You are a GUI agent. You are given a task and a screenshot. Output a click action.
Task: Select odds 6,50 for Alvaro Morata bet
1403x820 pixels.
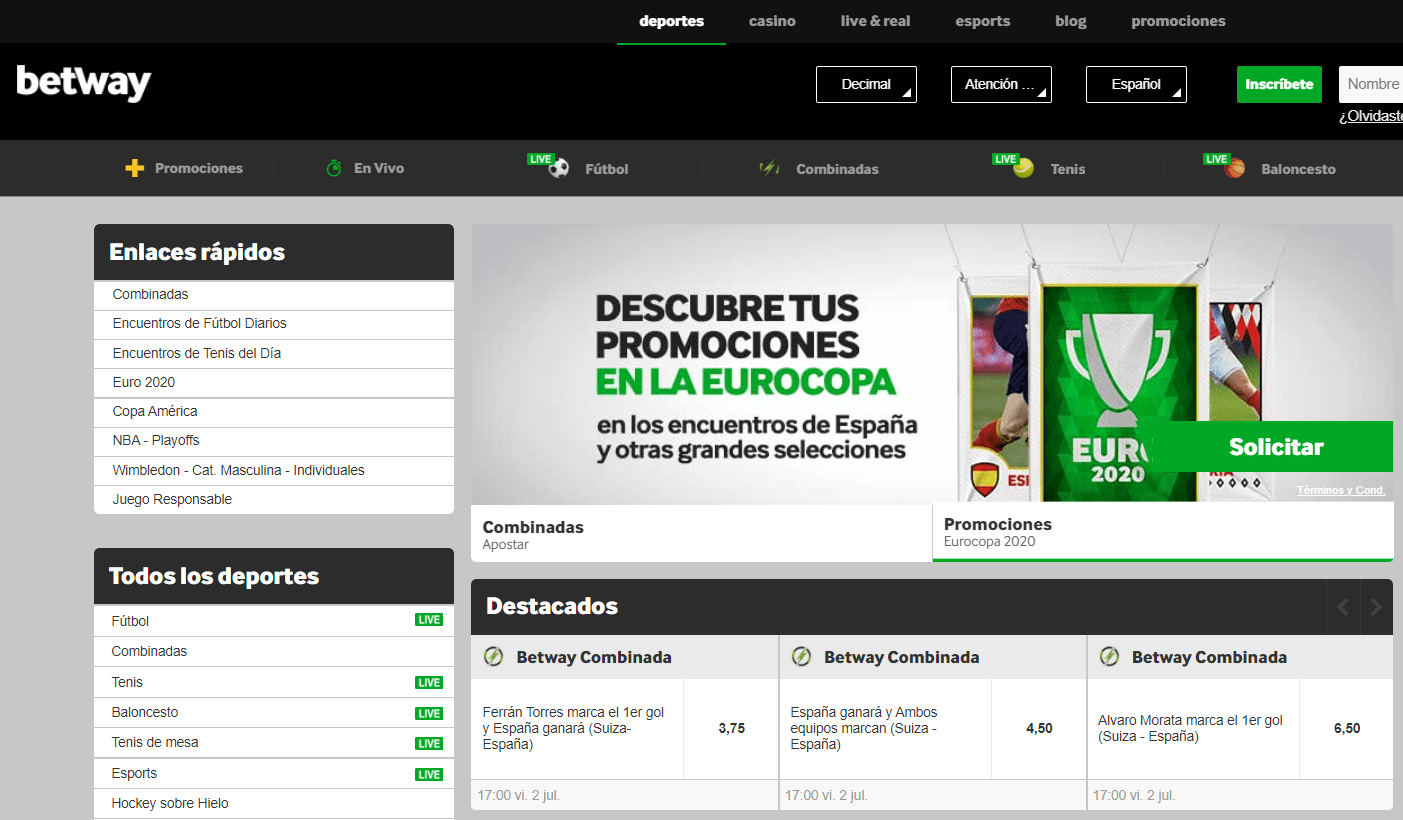[x=1347, y=729]
